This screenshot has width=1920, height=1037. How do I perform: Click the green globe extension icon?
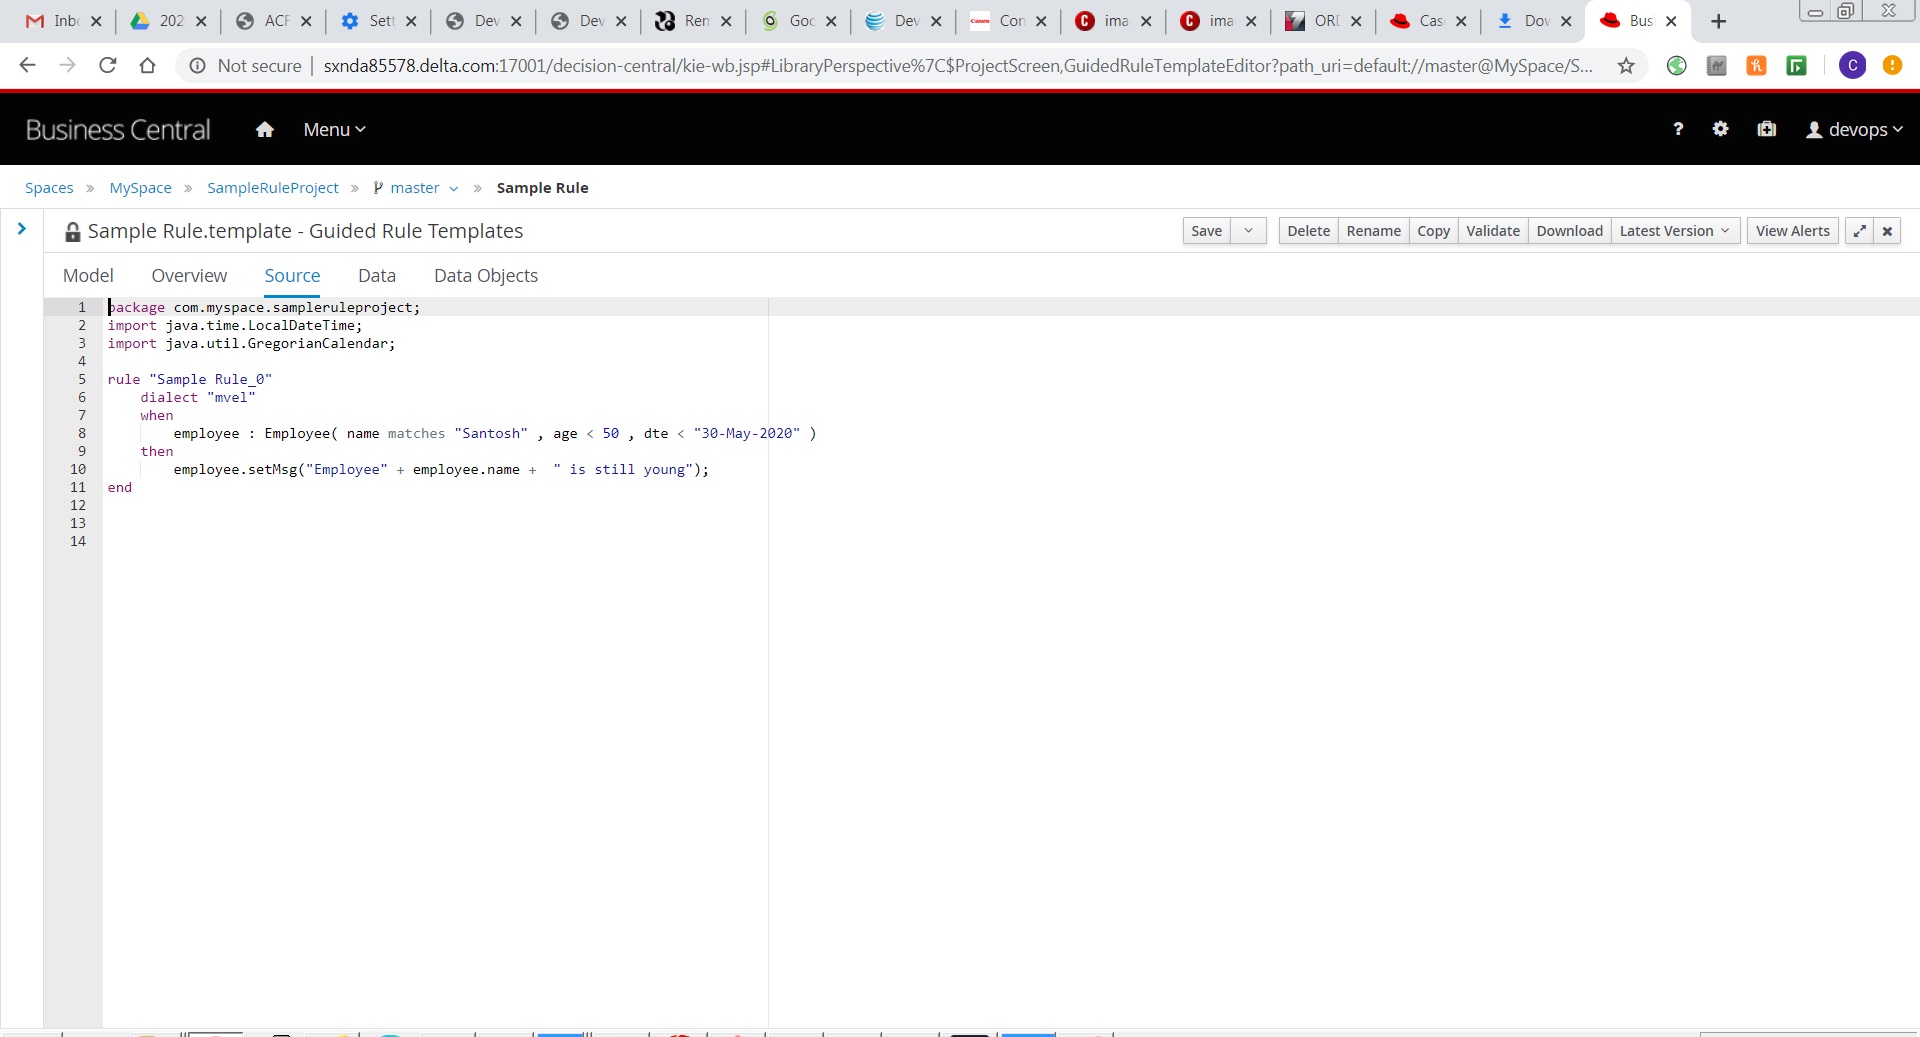(x=1677, y=66)
